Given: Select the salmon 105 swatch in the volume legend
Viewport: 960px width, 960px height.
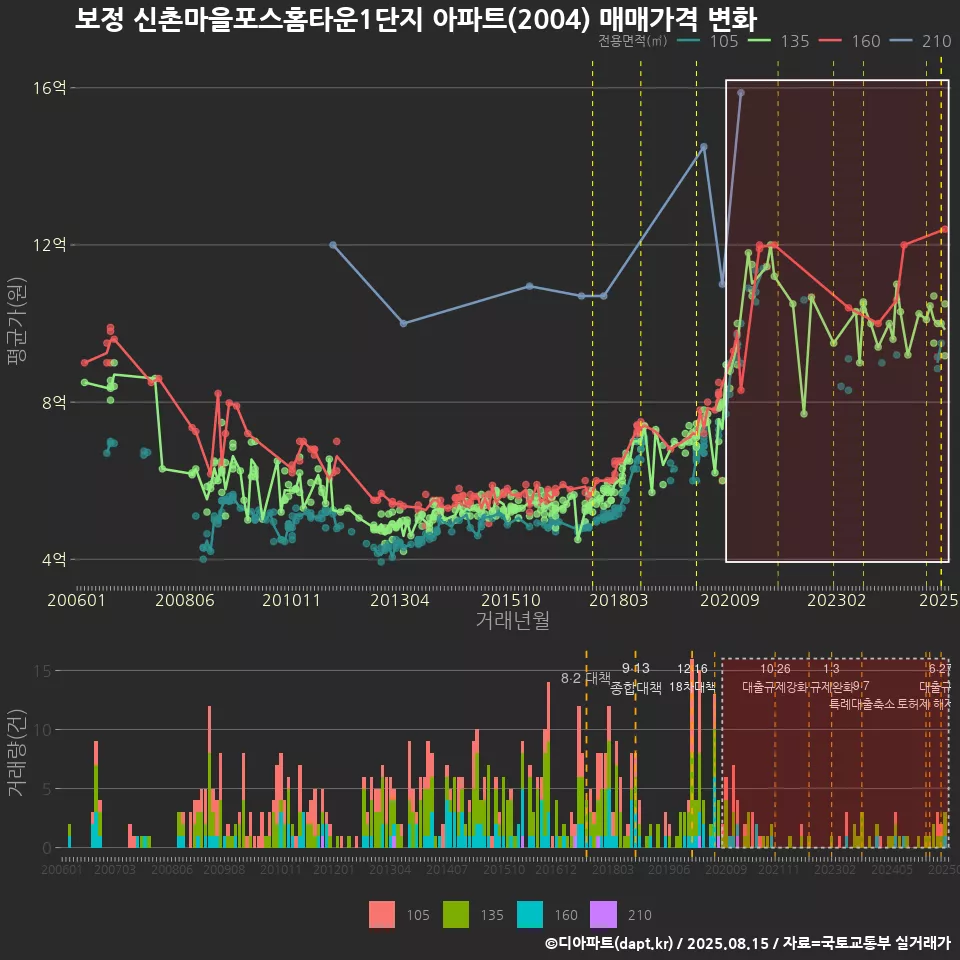Looking at the screenshot, I should 382,915.
